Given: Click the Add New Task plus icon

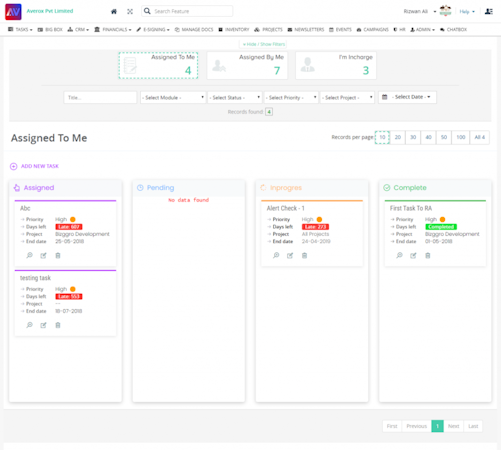Looking at the screenshot, I should (13, 166).
